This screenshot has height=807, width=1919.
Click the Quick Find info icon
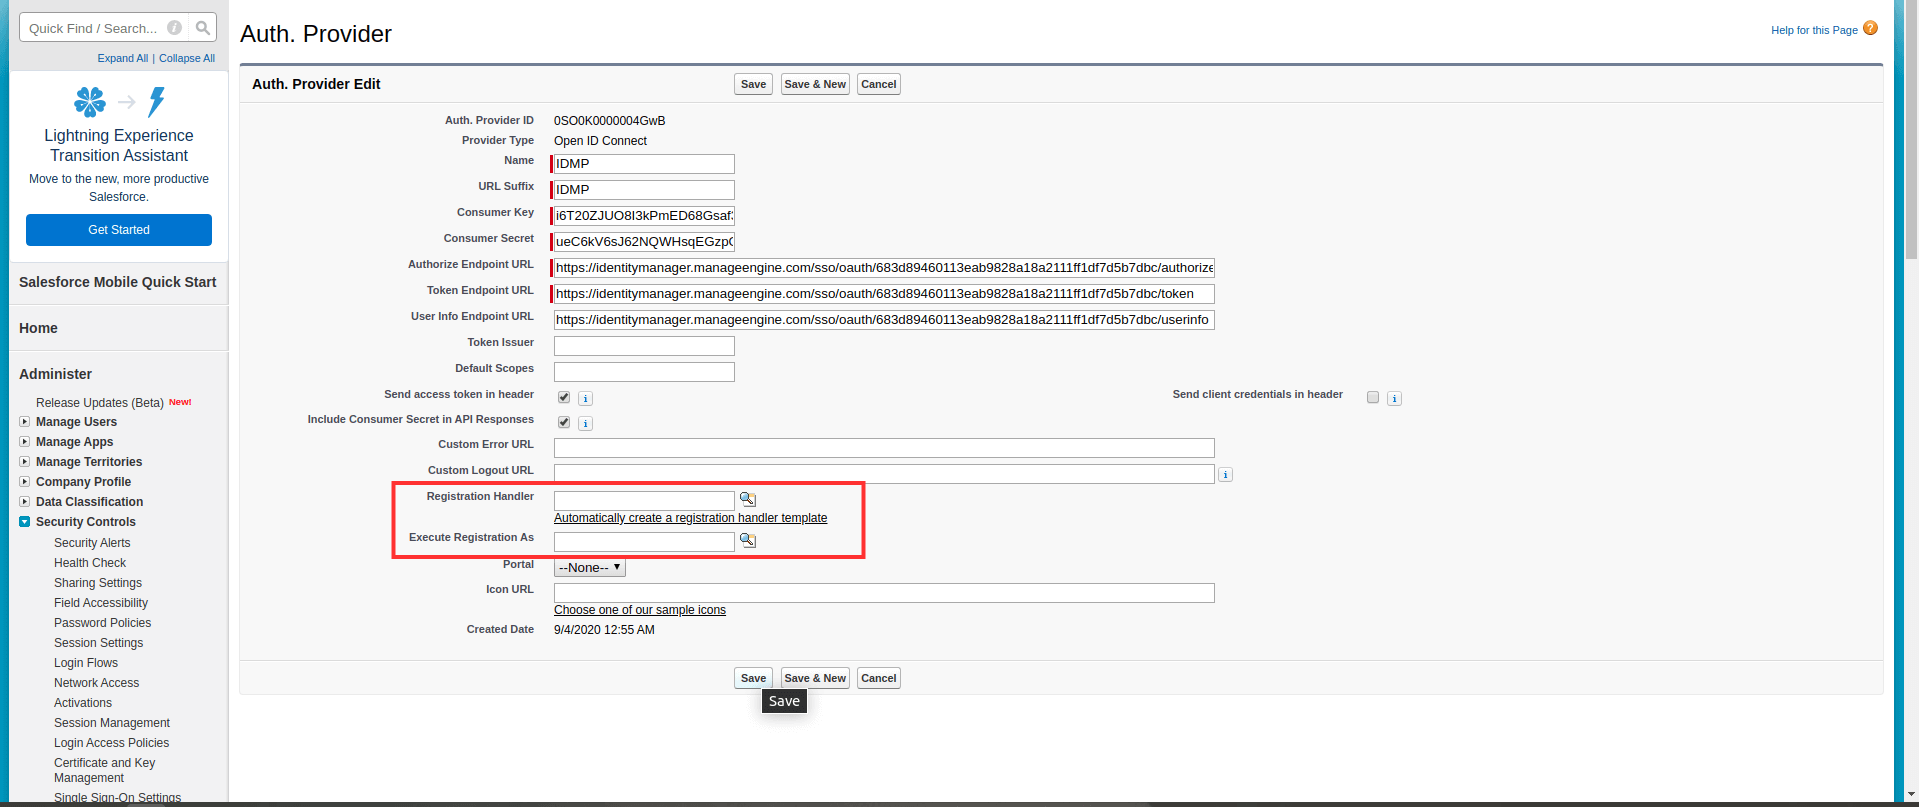(x=175, y=28)
